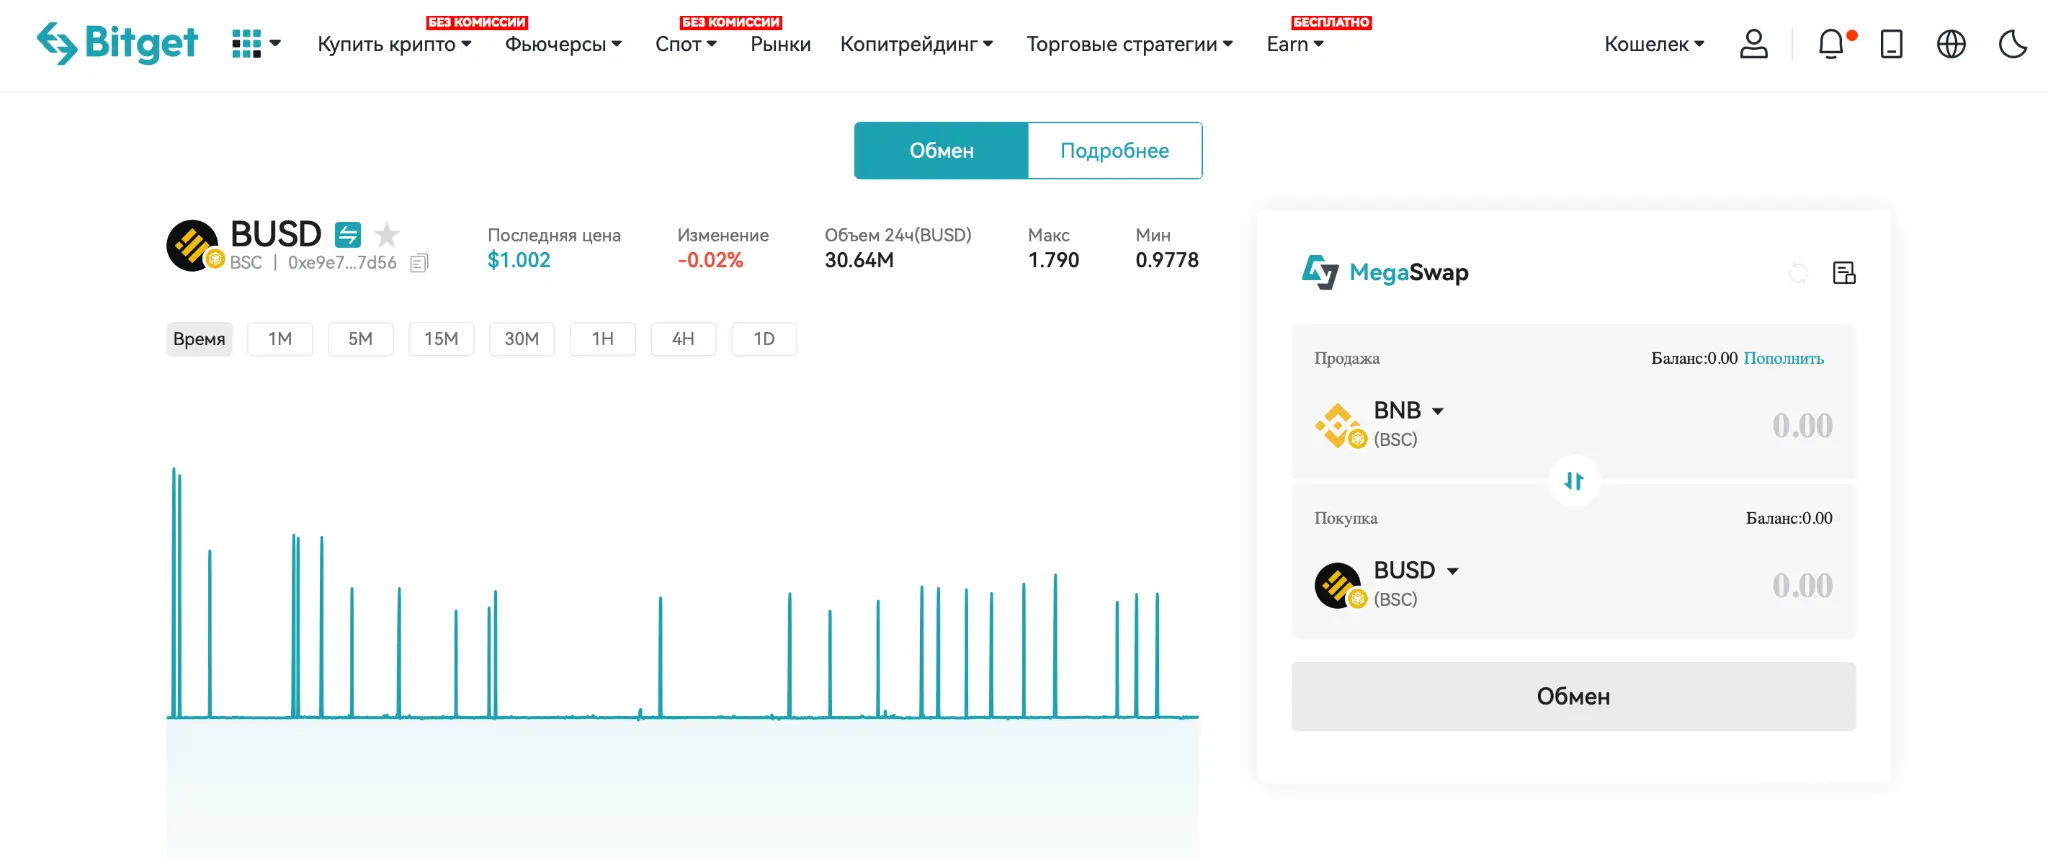Toggle dark mode moon icon
2048x858 pixels.
2012,44
